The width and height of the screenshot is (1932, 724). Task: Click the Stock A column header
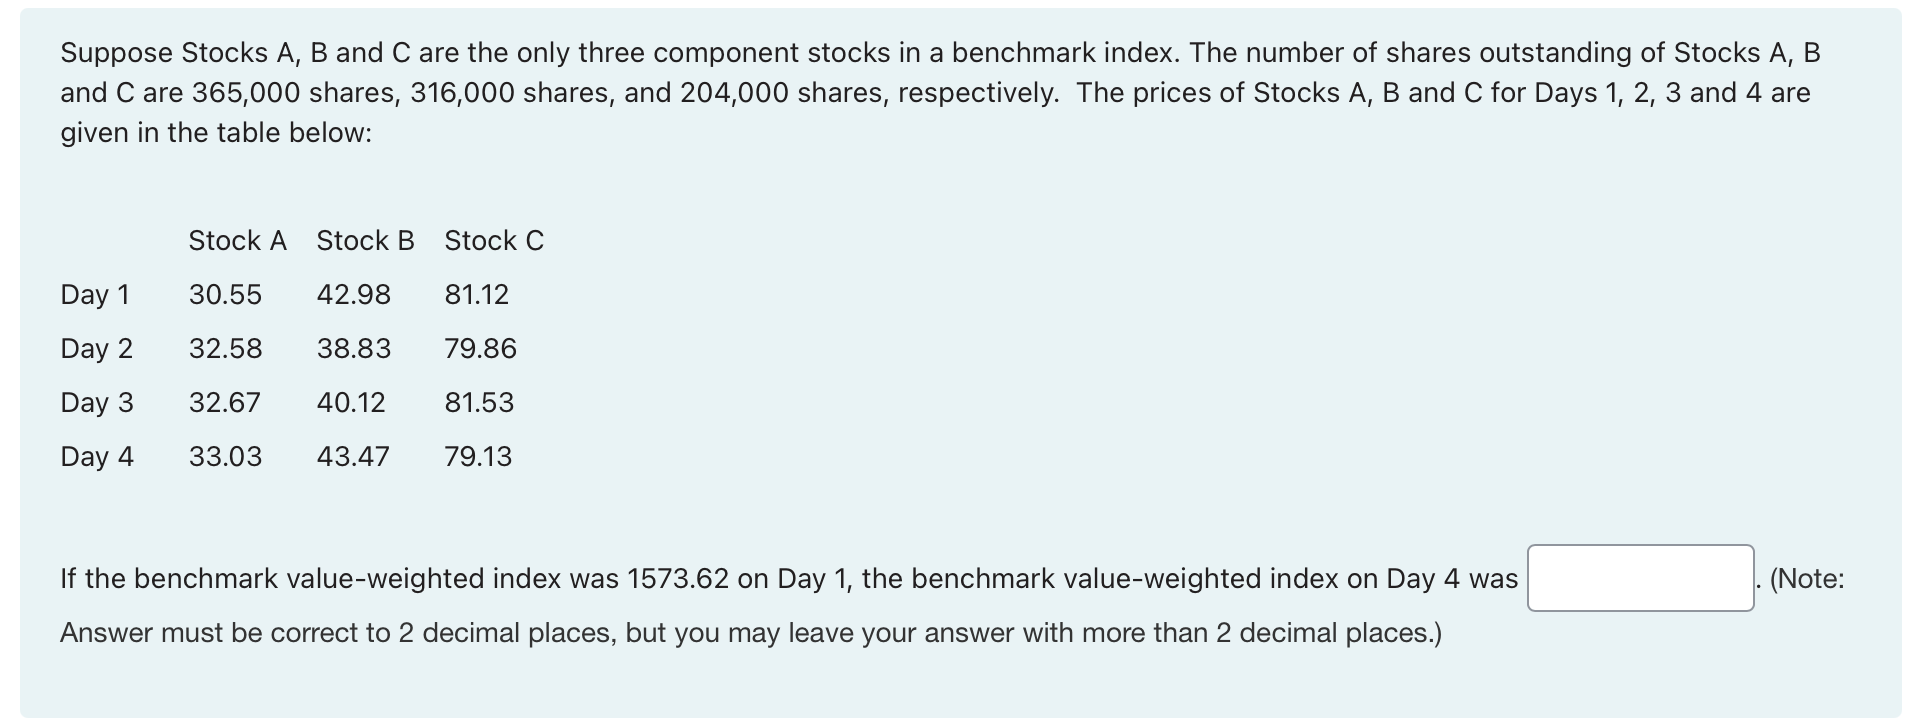coord(237,240)
